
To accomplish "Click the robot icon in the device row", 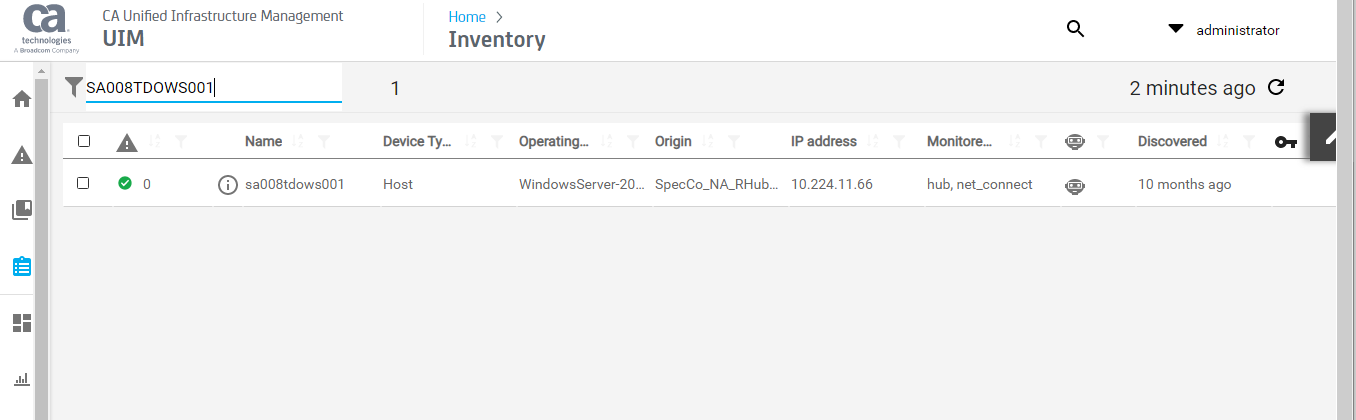I will [x=1075, y=185].
